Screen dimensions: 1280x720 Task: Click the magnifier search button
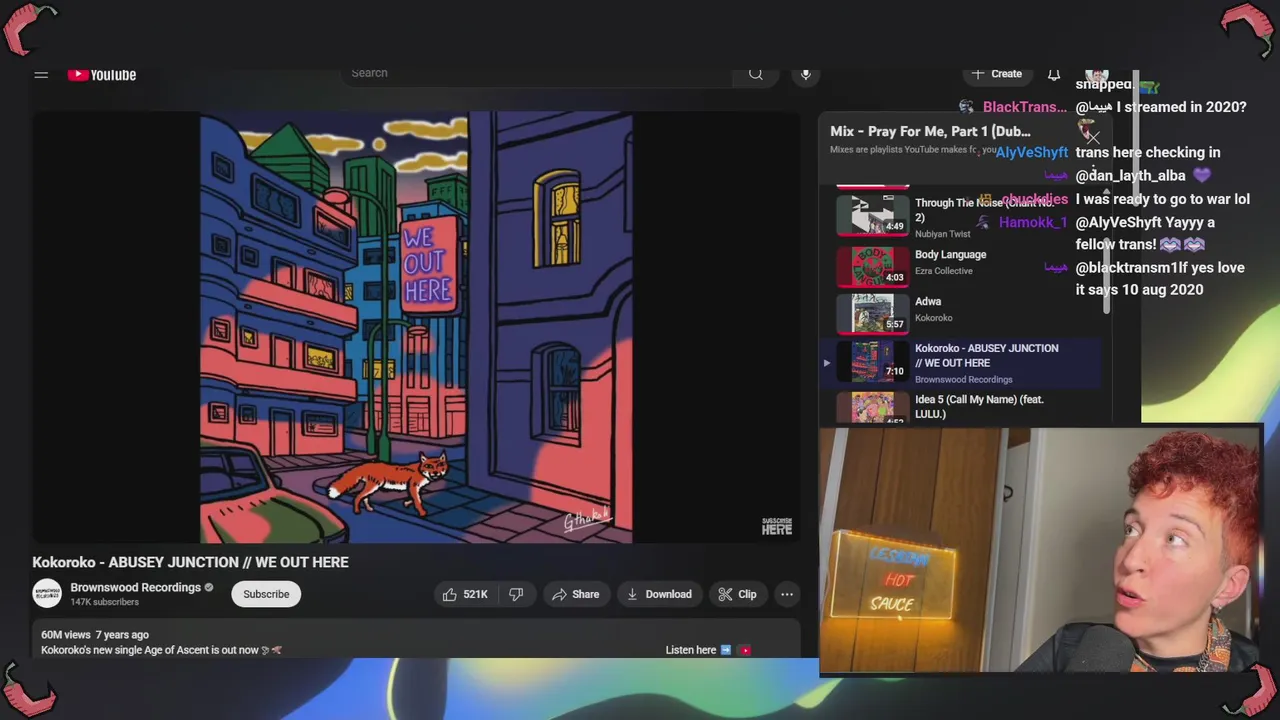[756, 73]
